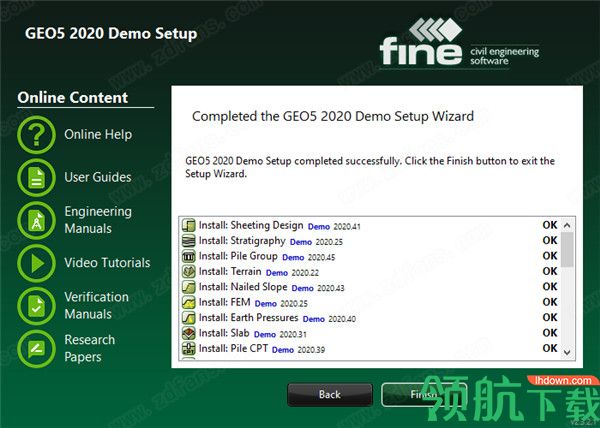Screen dimensions: 600x428
Task: Open the Video Tutorials link text
Action: pos(107,263)
